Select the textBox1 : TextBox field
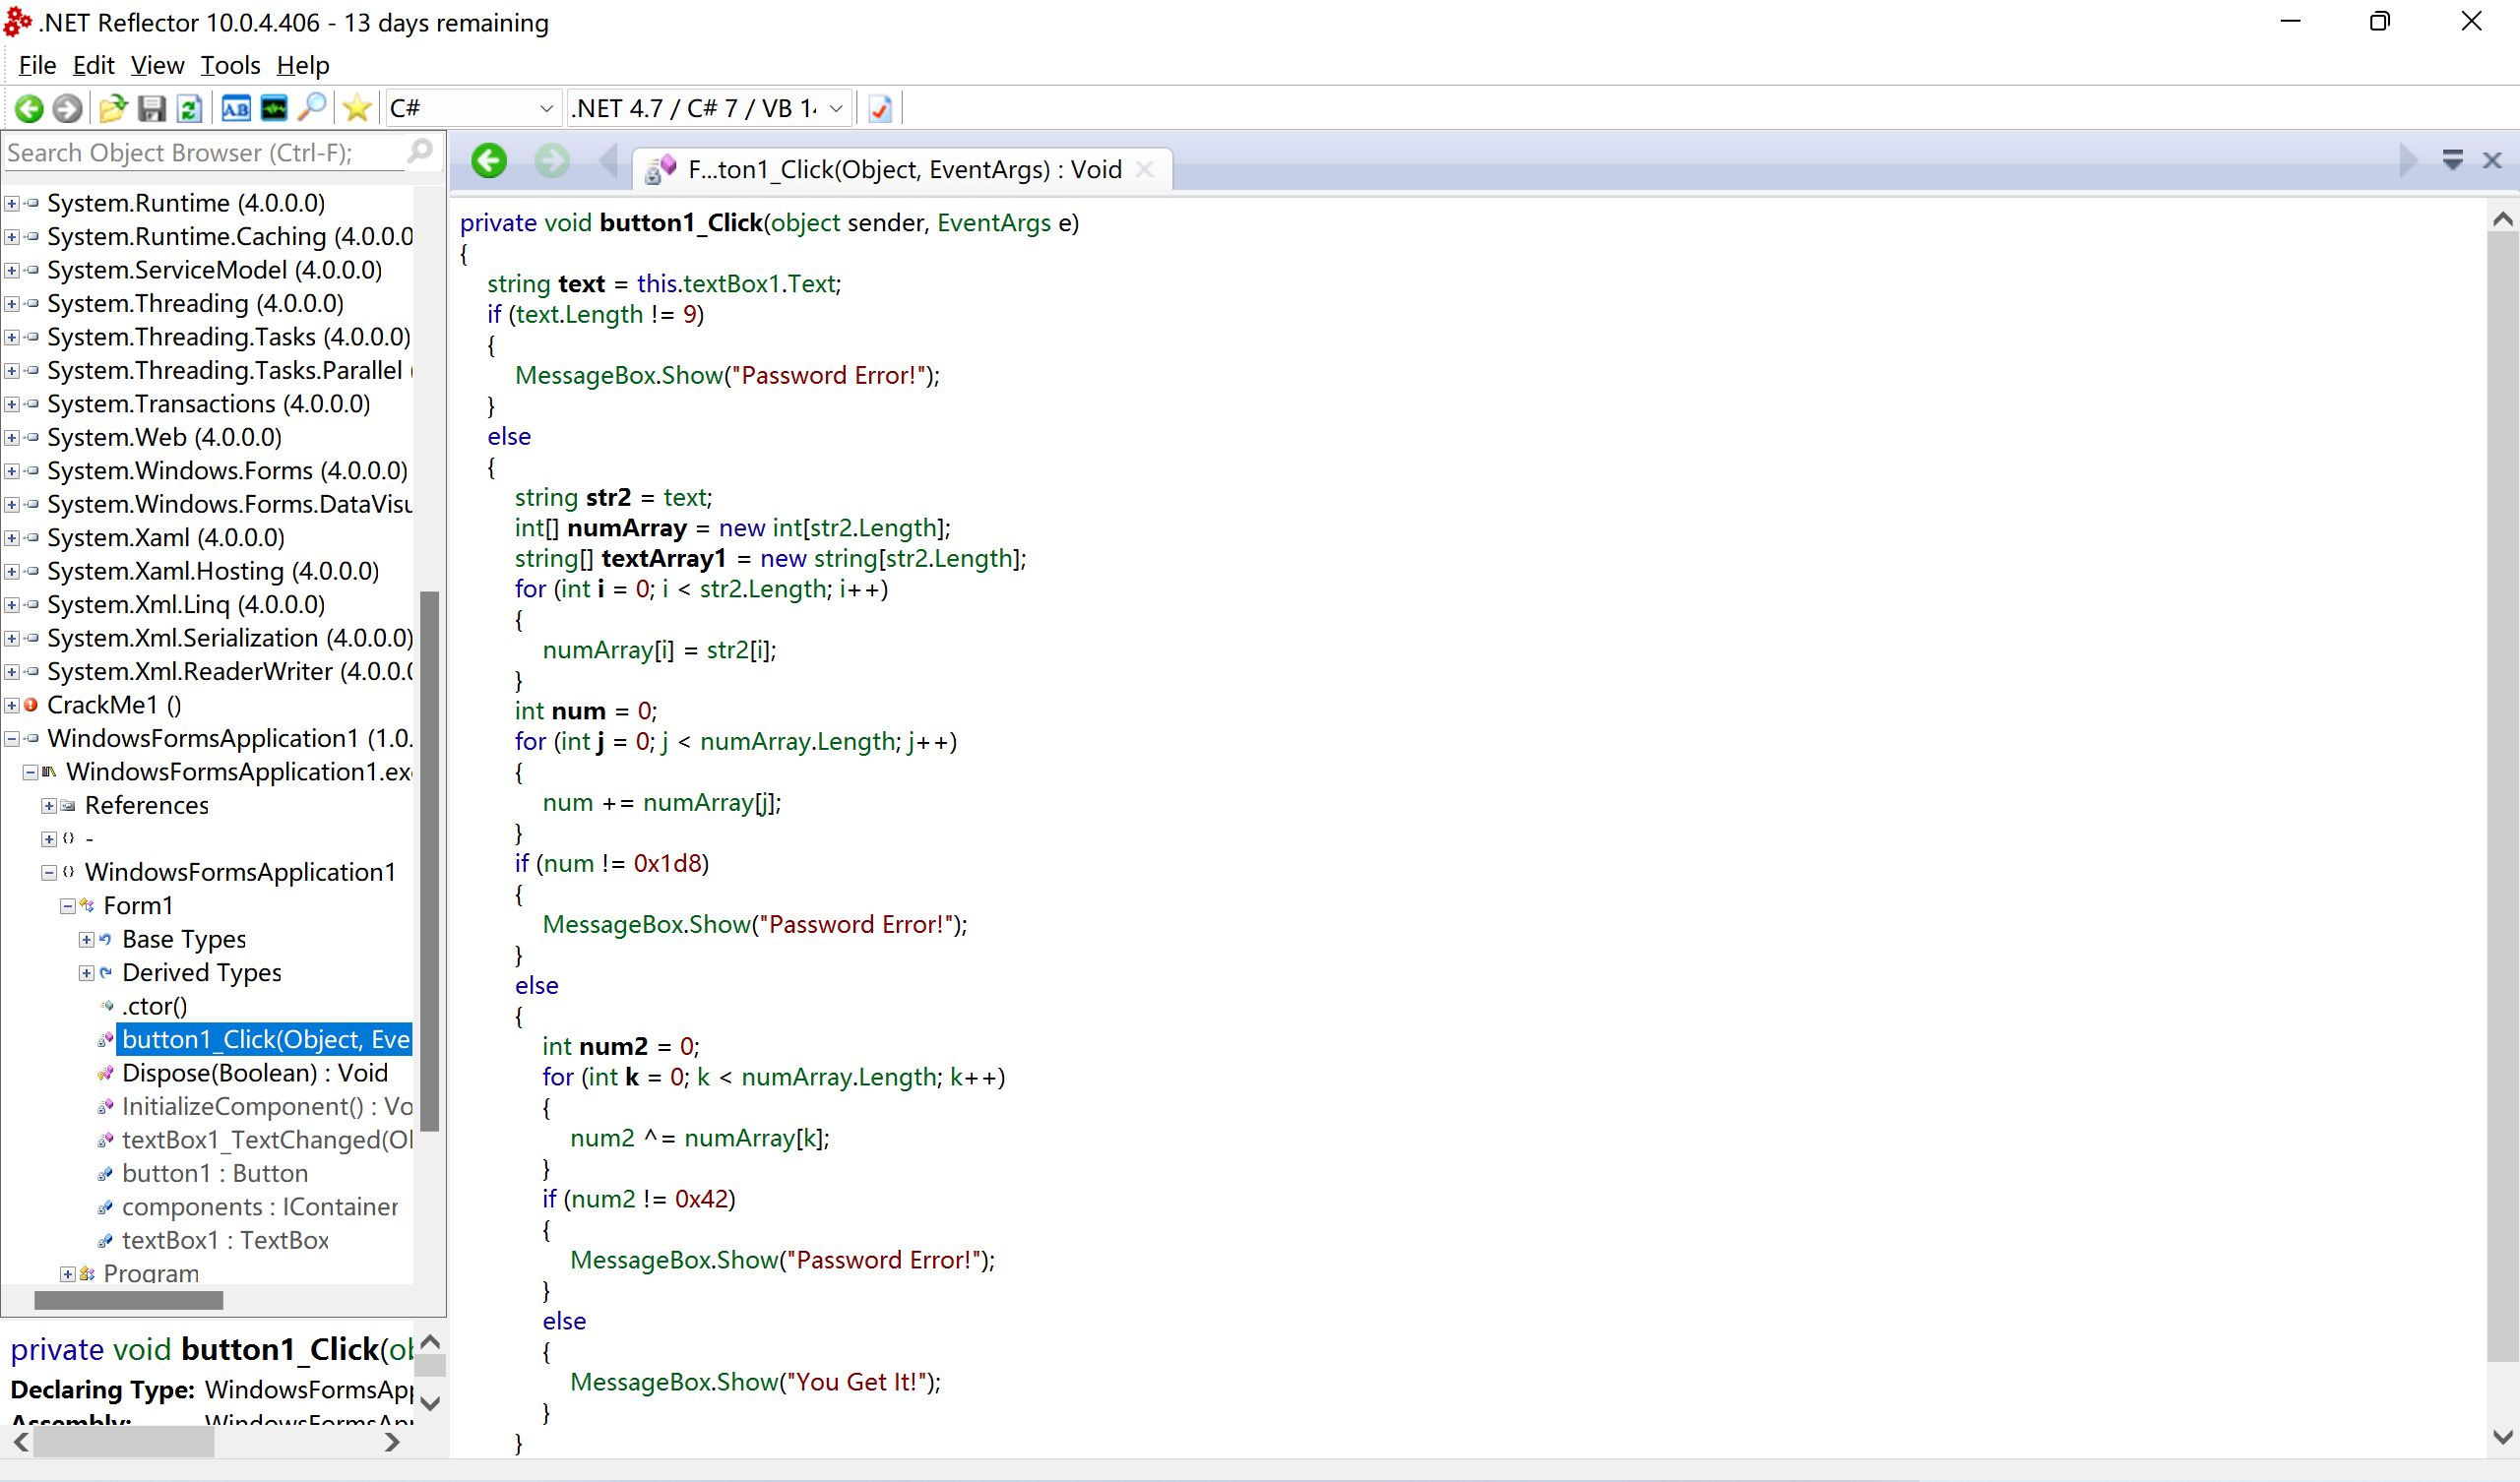Viewport: 2520px width, 1482px height. click(x=225, y=1240)
